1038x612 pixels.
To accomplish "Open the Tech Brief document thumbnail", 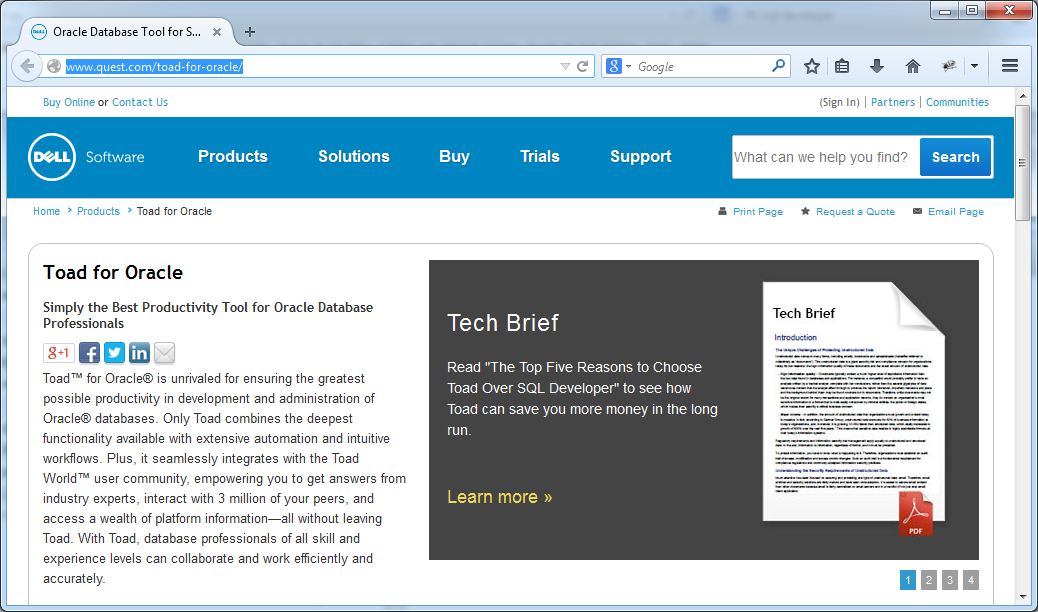I will (854, 401).
